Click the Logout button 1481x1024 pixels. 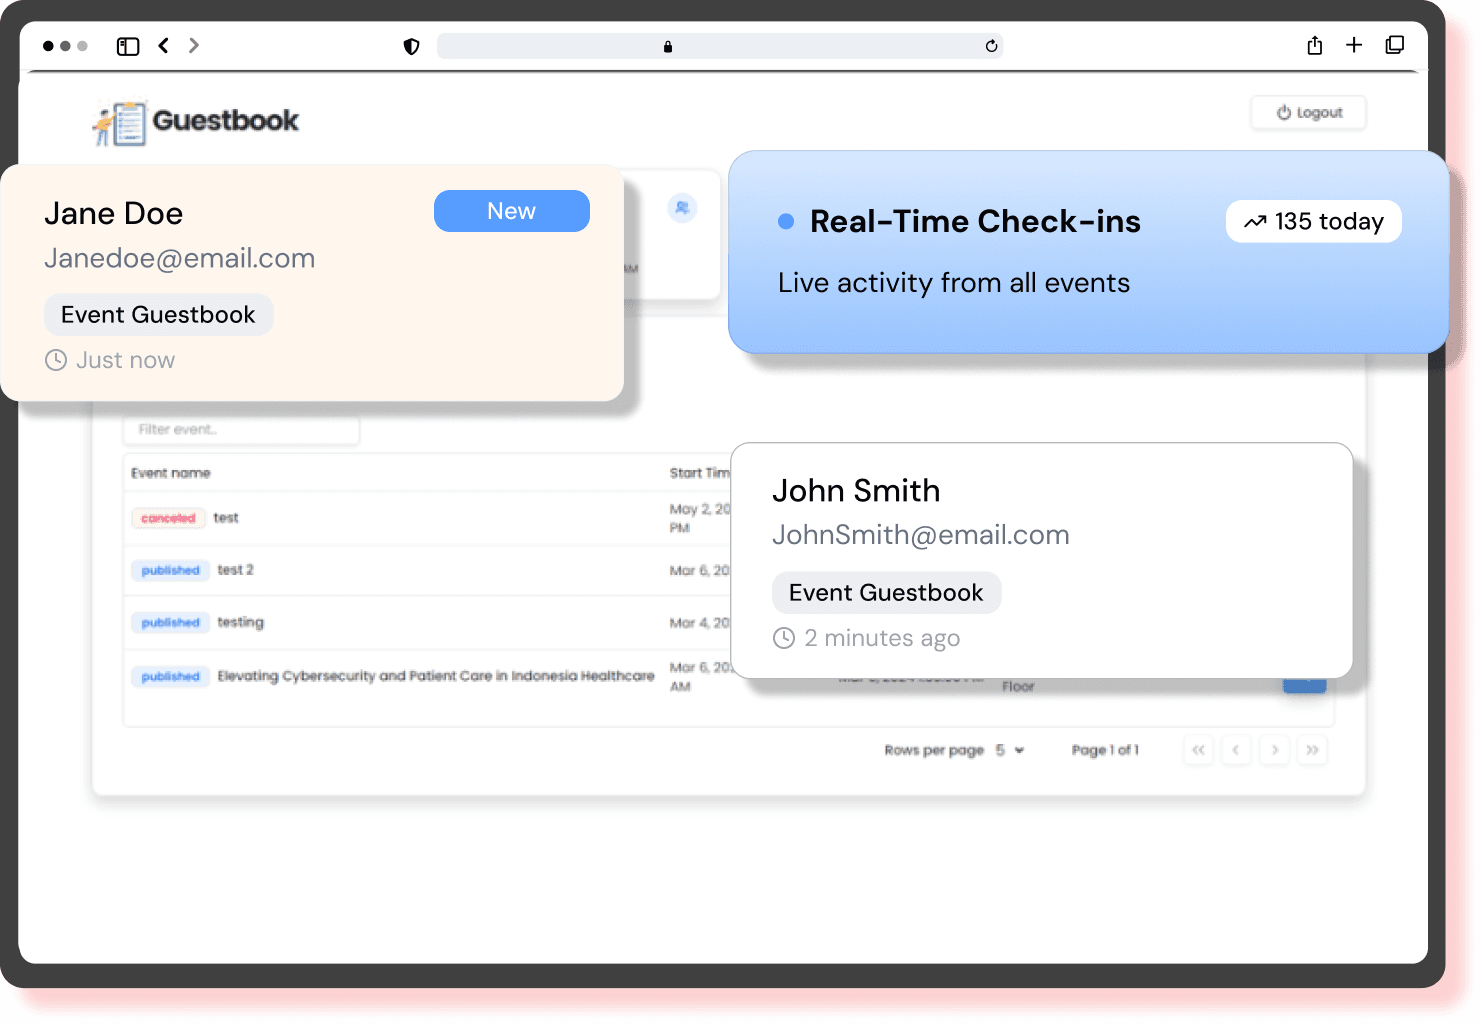(x=1308, y=112)
